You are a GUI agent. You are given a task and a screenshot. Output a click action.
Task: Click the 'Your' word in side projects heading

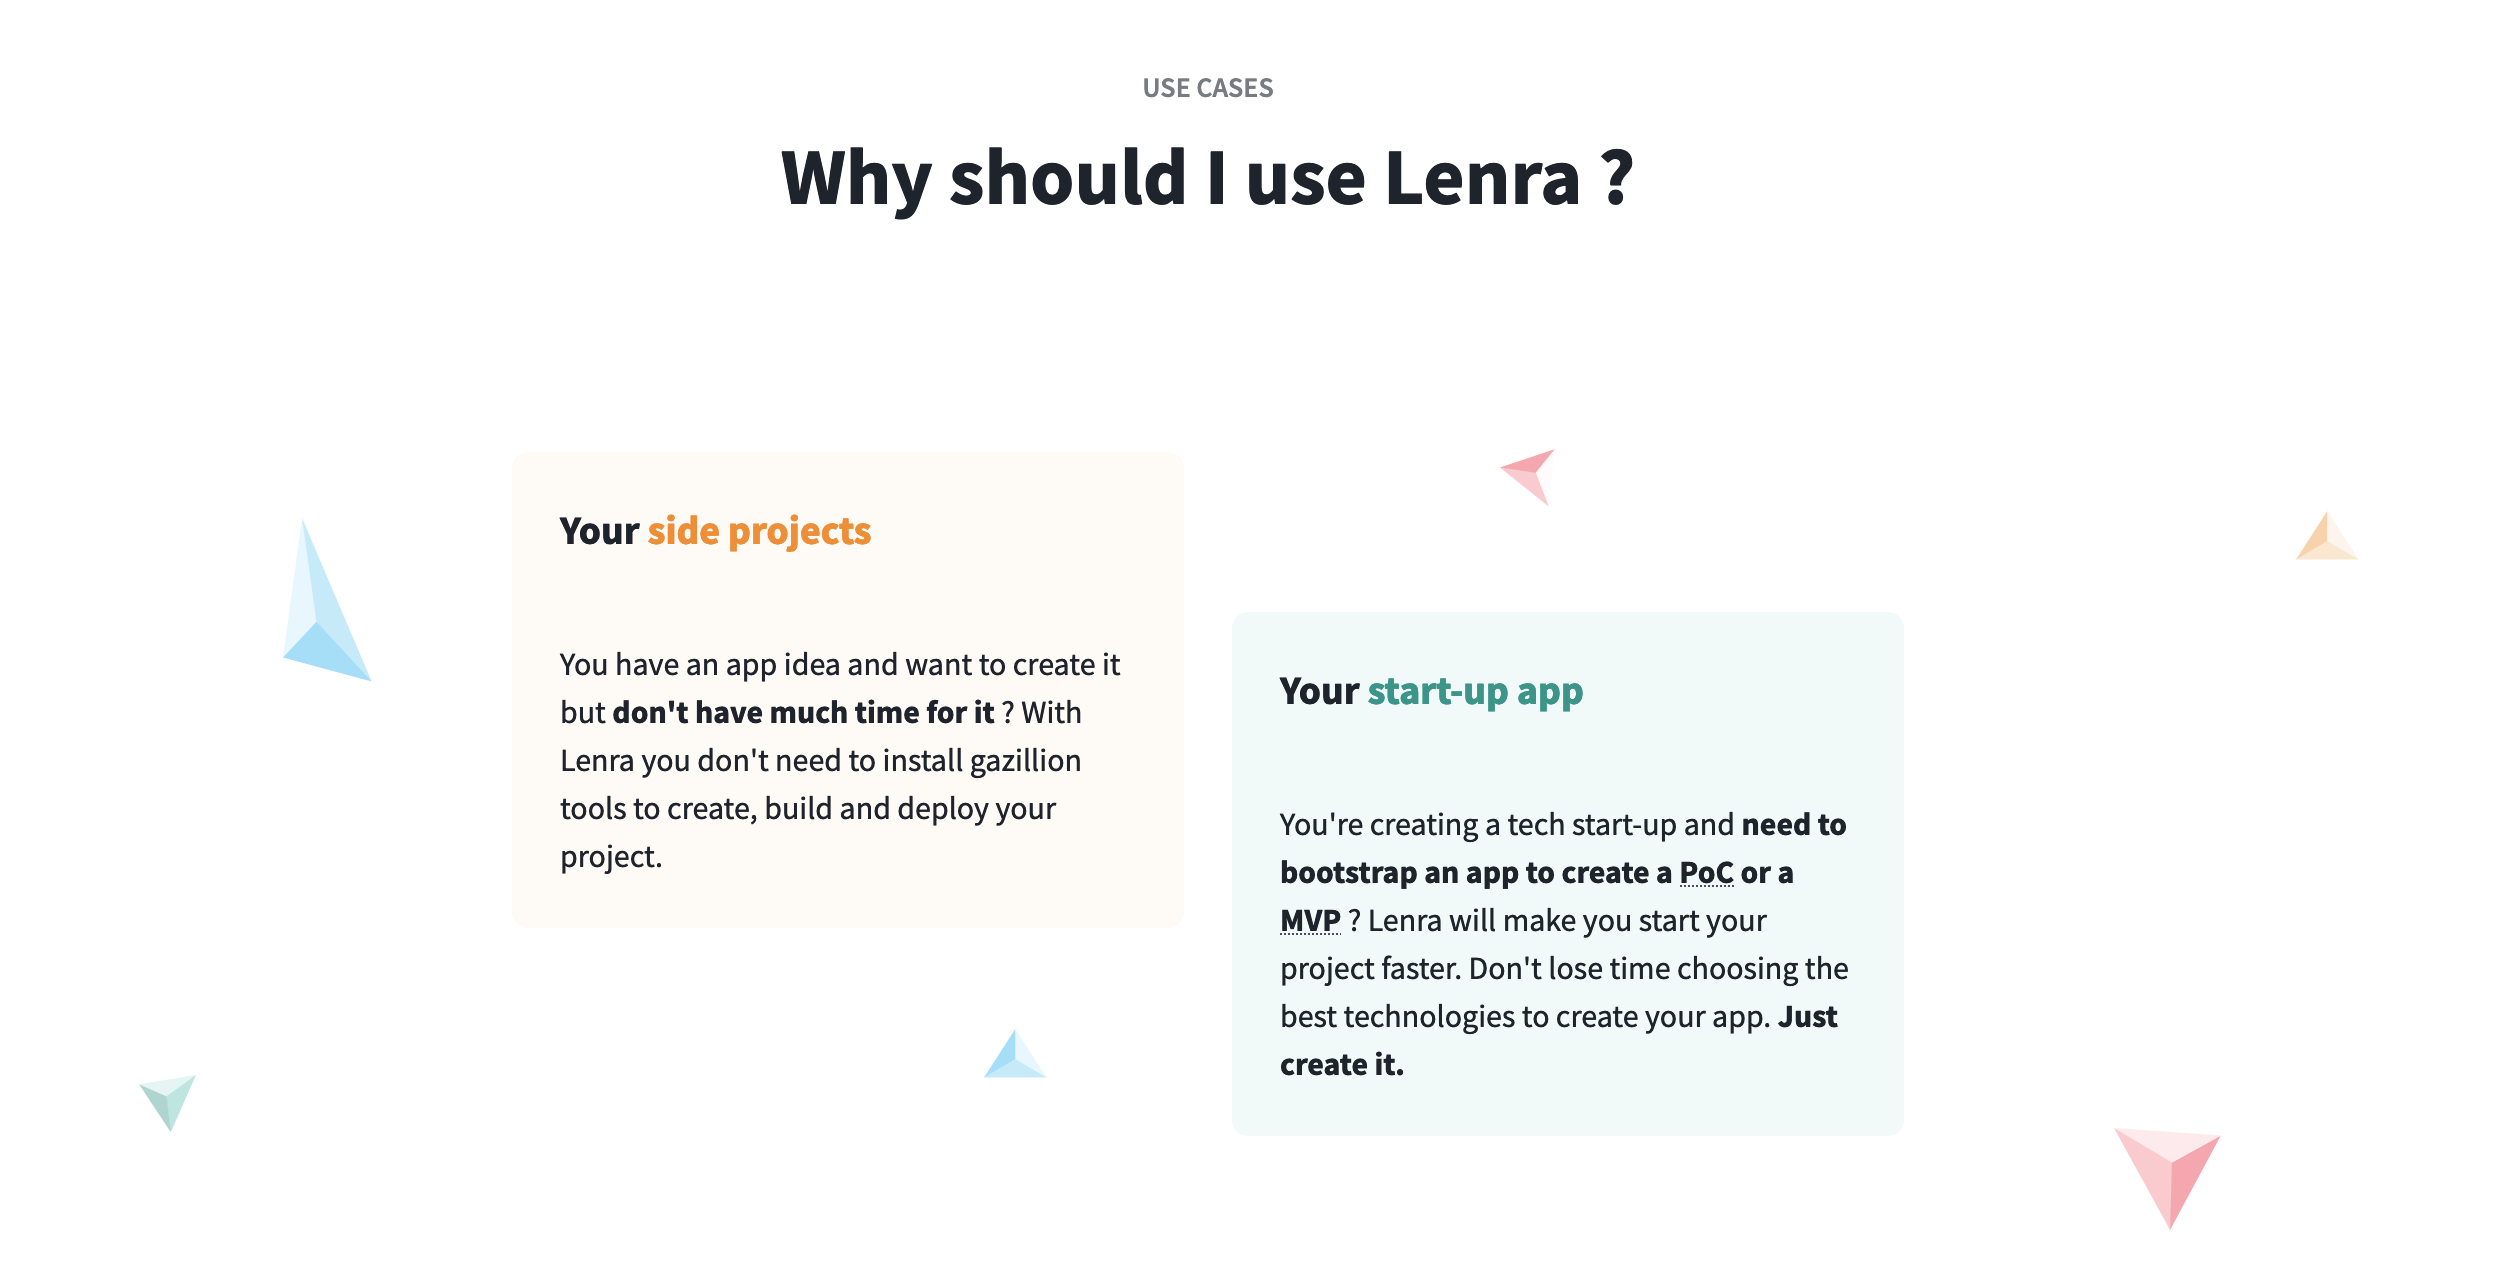coord(599,531)
